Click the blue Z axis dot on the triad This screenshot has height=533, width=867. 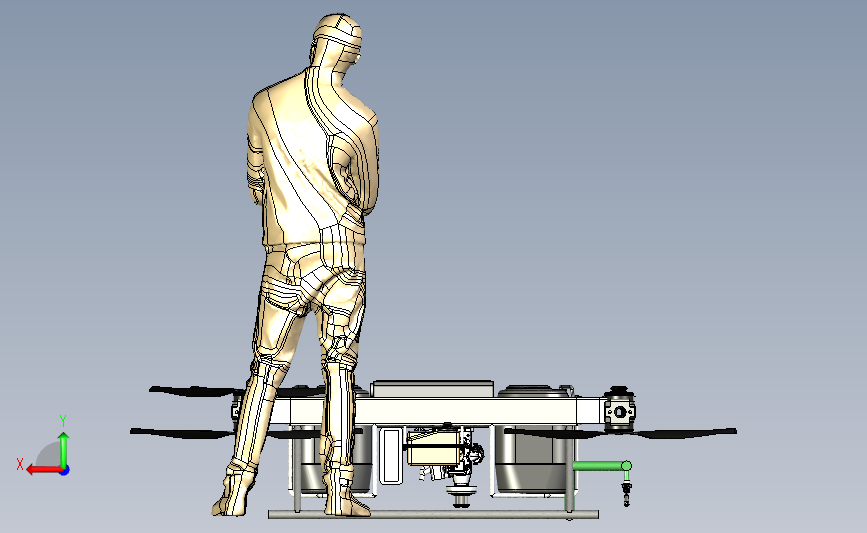coord(65,470)
